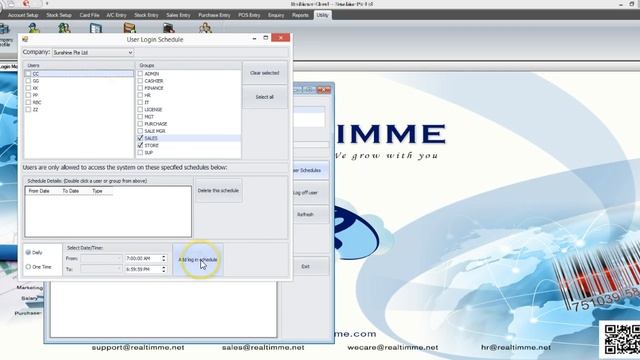Screen dimensions: 640x360
Task: Check the ADMIN group checkbox
Action: click(140, 74)
